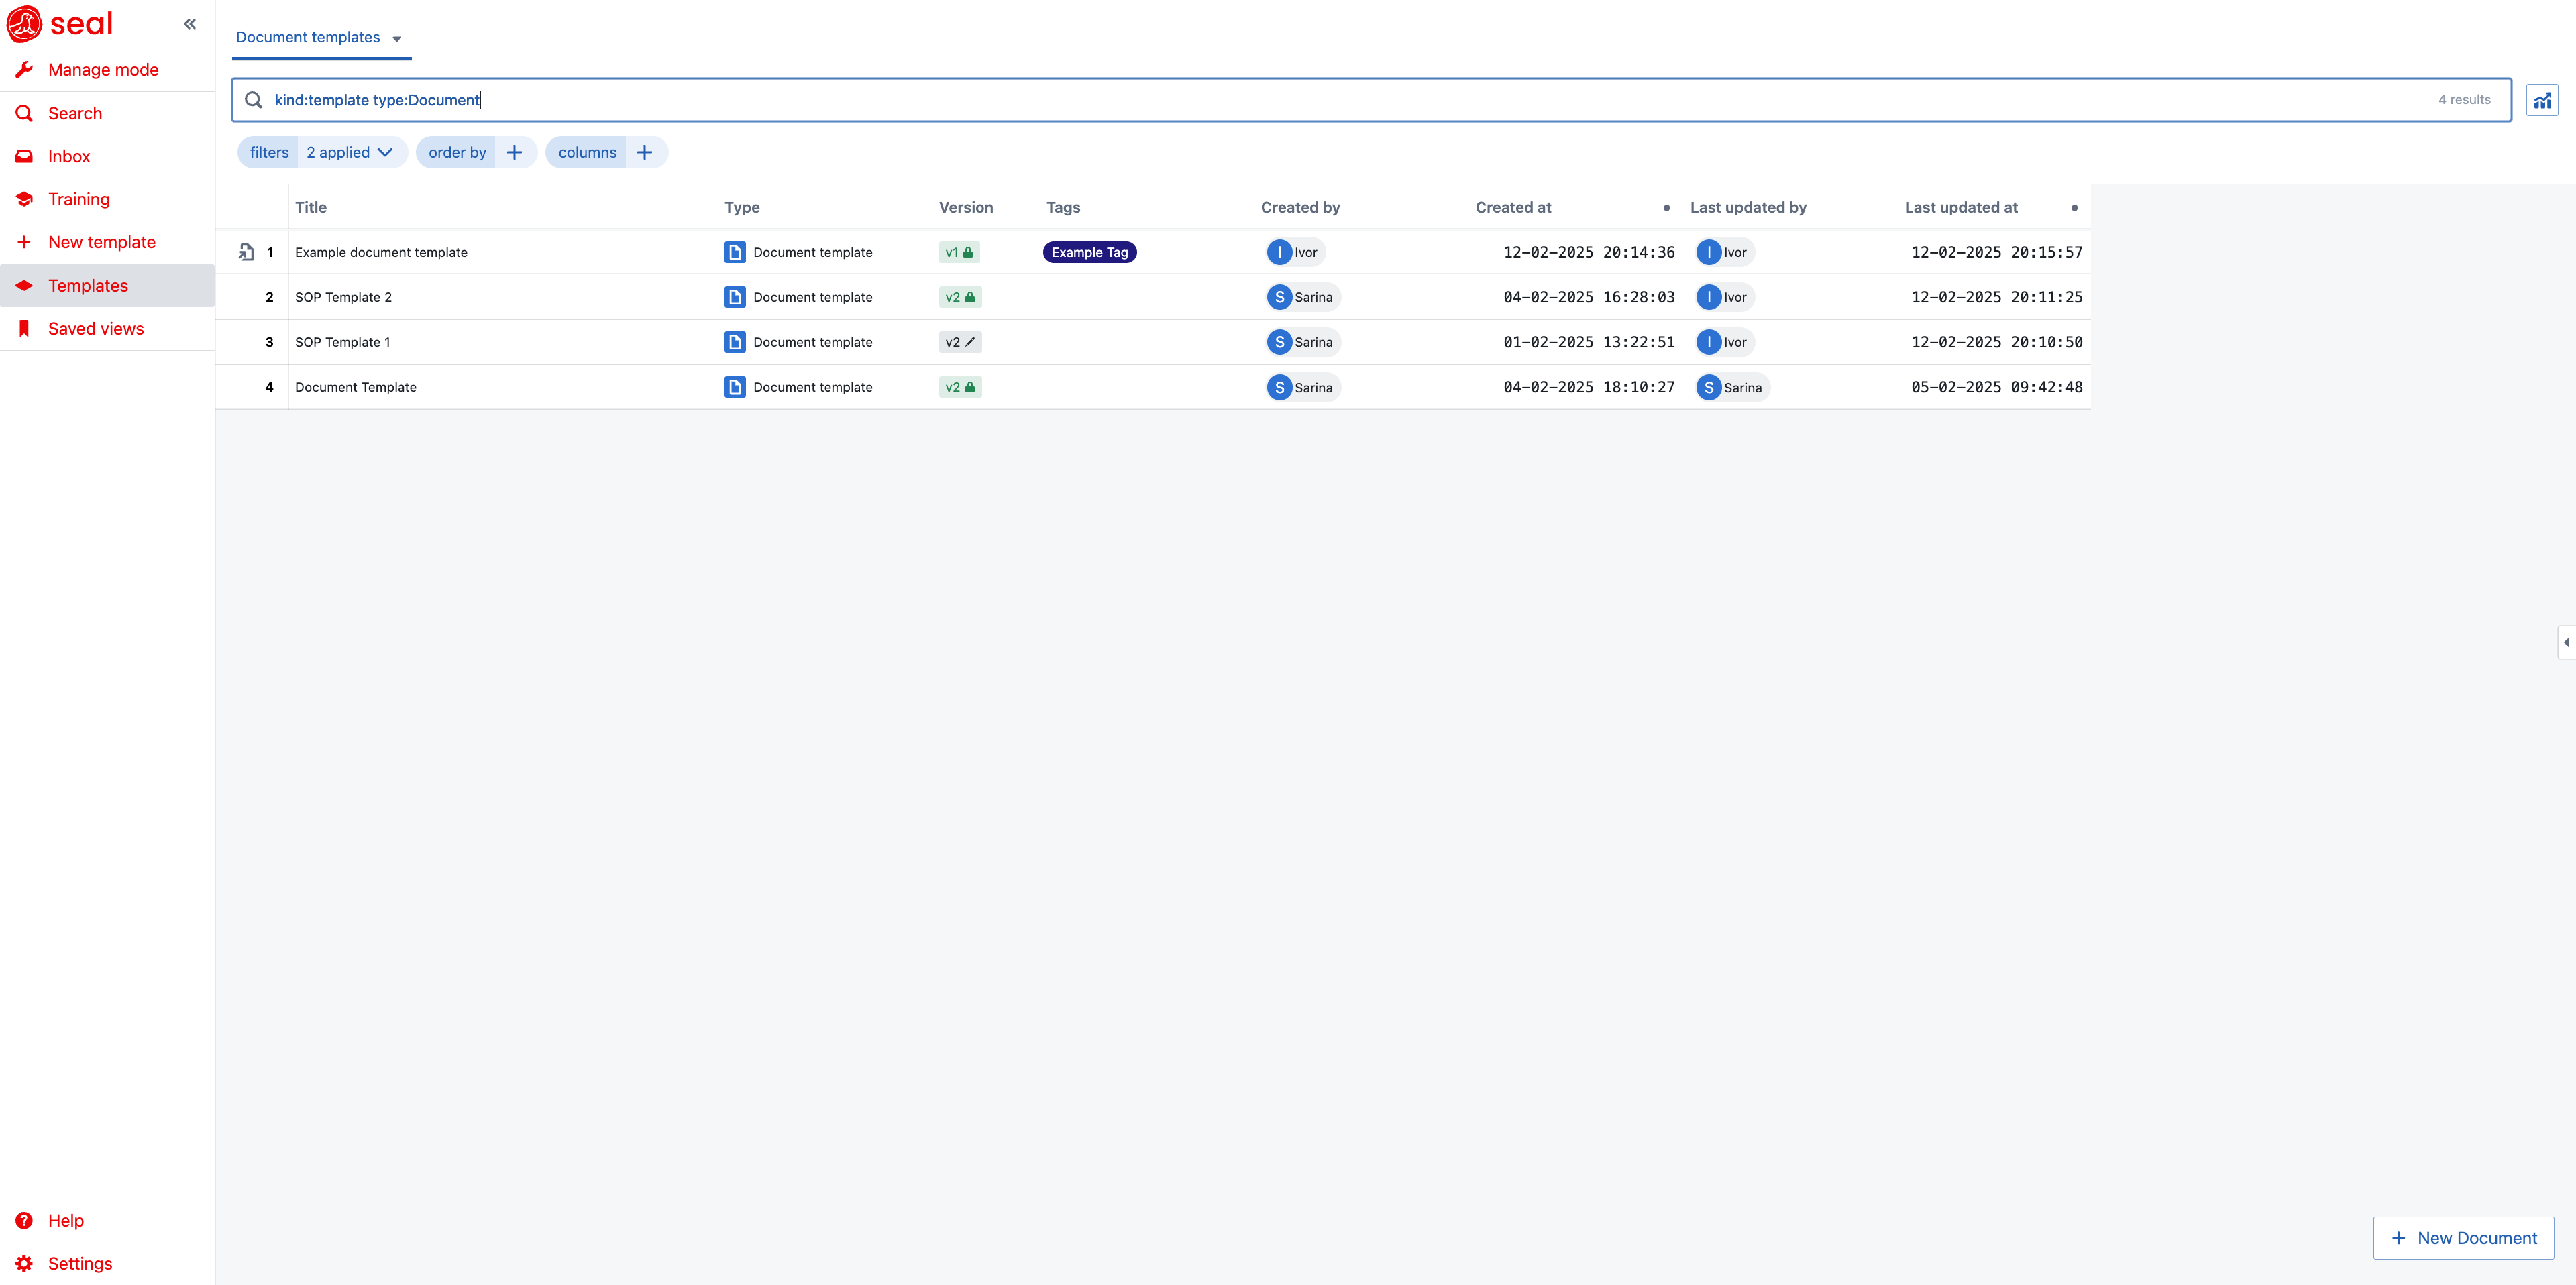Open SOP Template 2 row
Viewport: 2576px width, 1285px height.
(343, 297)
